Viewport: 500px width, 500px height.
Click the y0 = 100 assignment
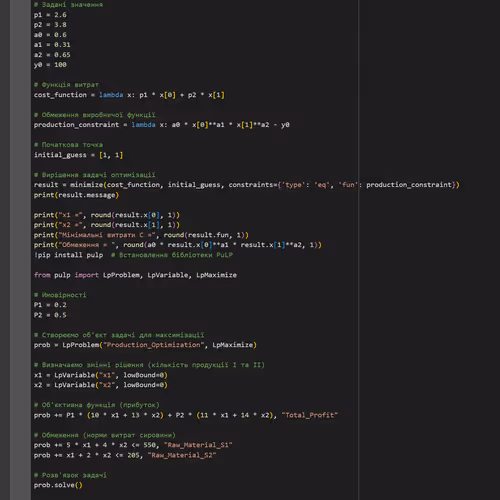pos(50,65)
